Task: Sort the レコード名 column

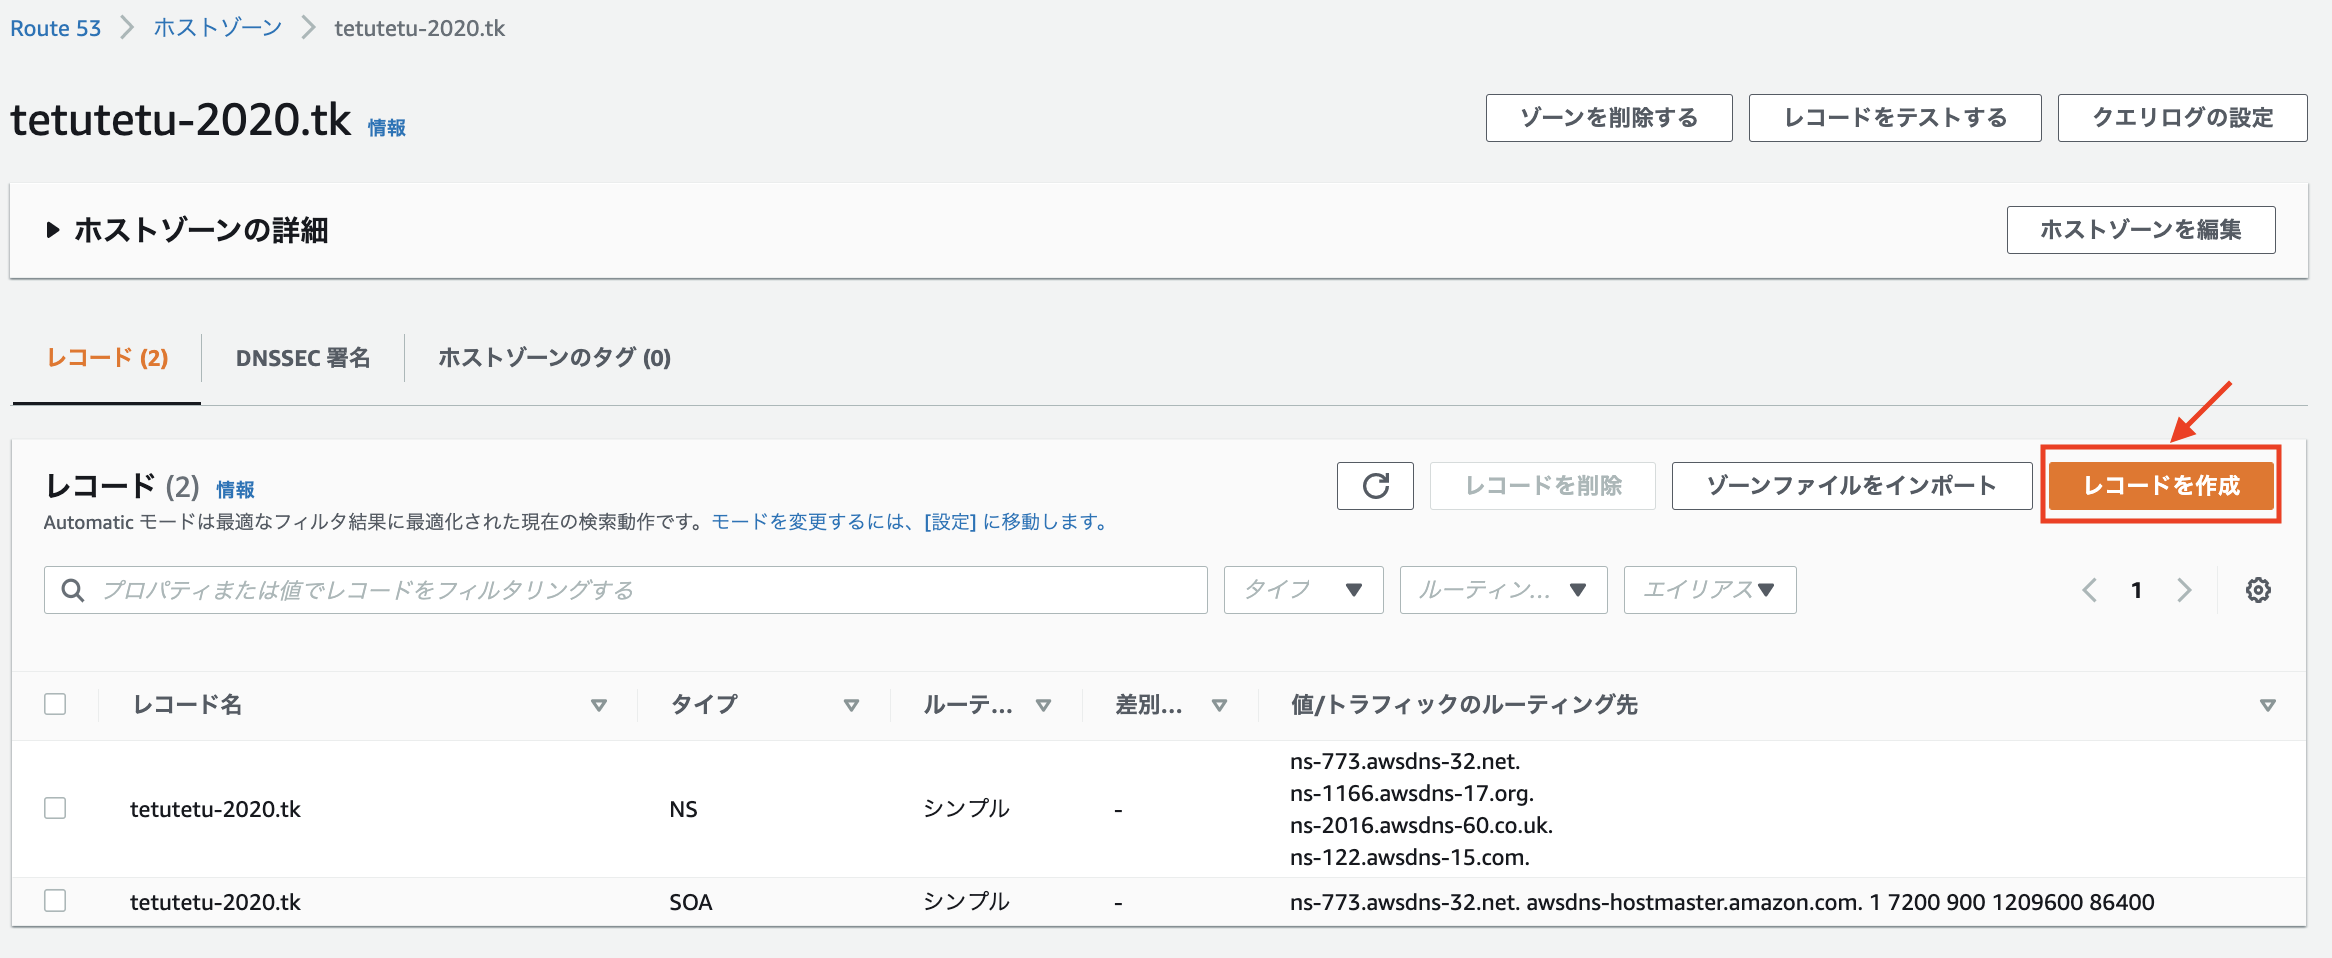Action: point(598,705)
